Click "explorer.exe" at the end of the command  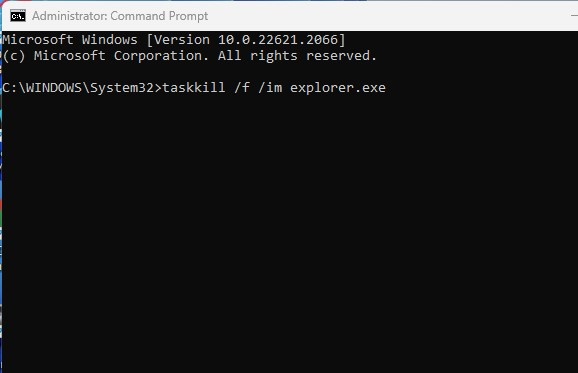tap(338, 88)
